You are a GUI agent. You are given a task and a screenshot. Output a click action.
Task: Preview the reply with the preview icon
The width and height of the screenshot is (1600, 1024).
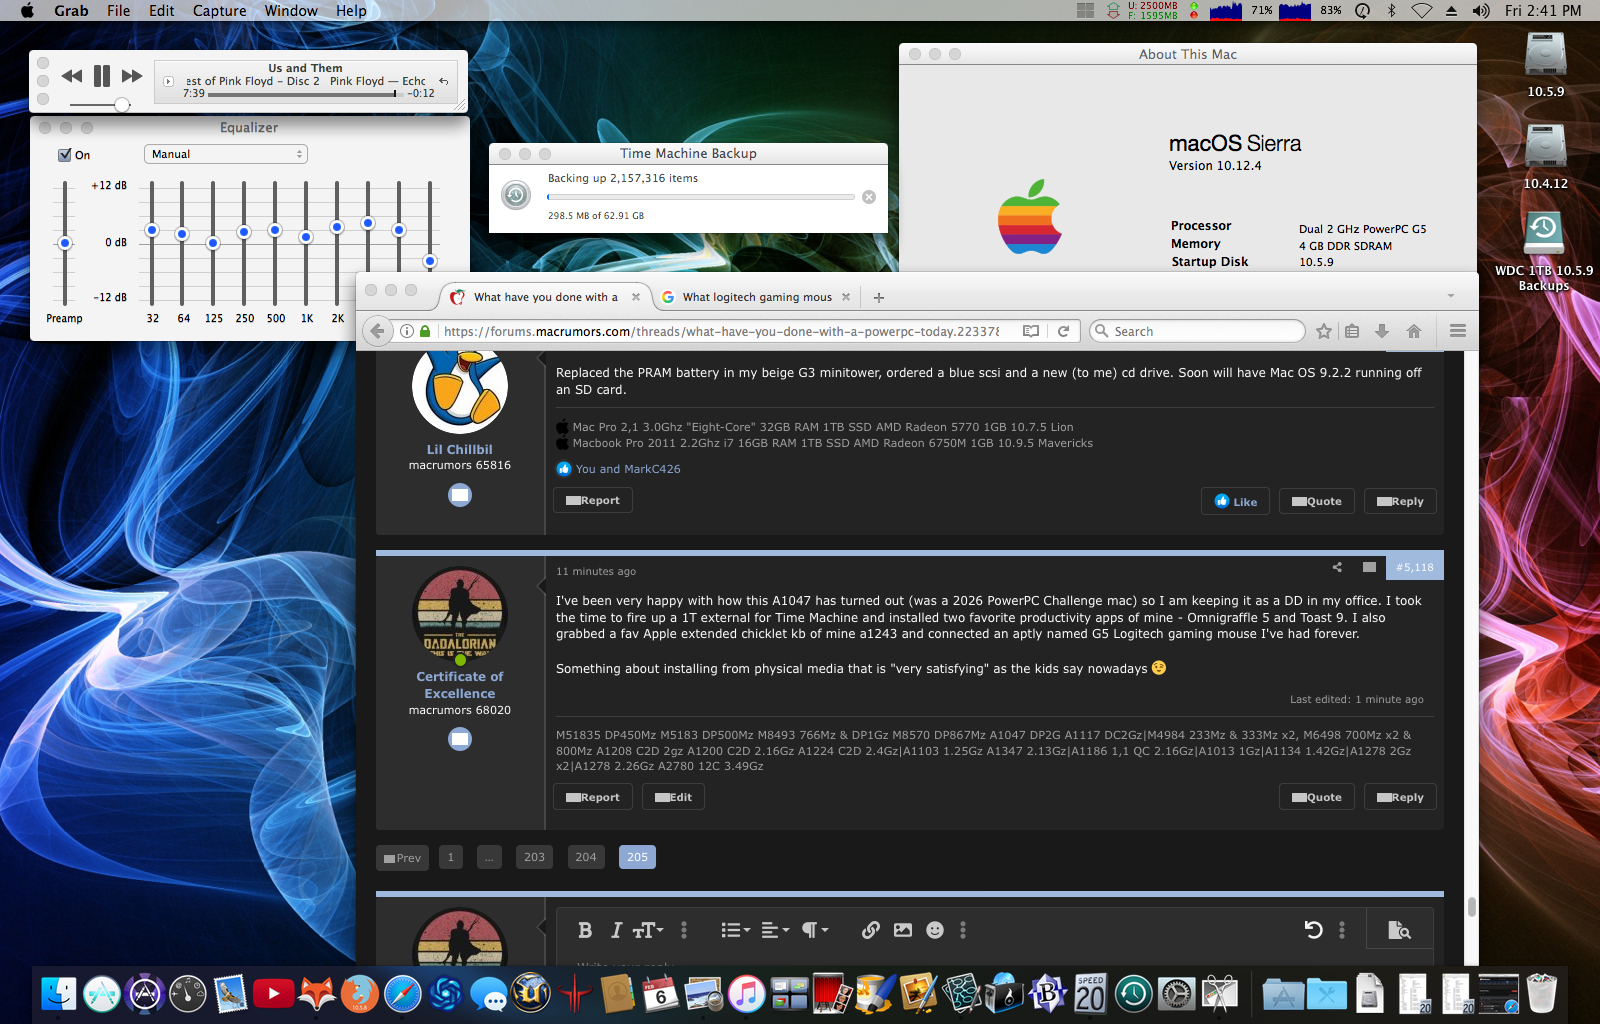[x=1400, y=930]
